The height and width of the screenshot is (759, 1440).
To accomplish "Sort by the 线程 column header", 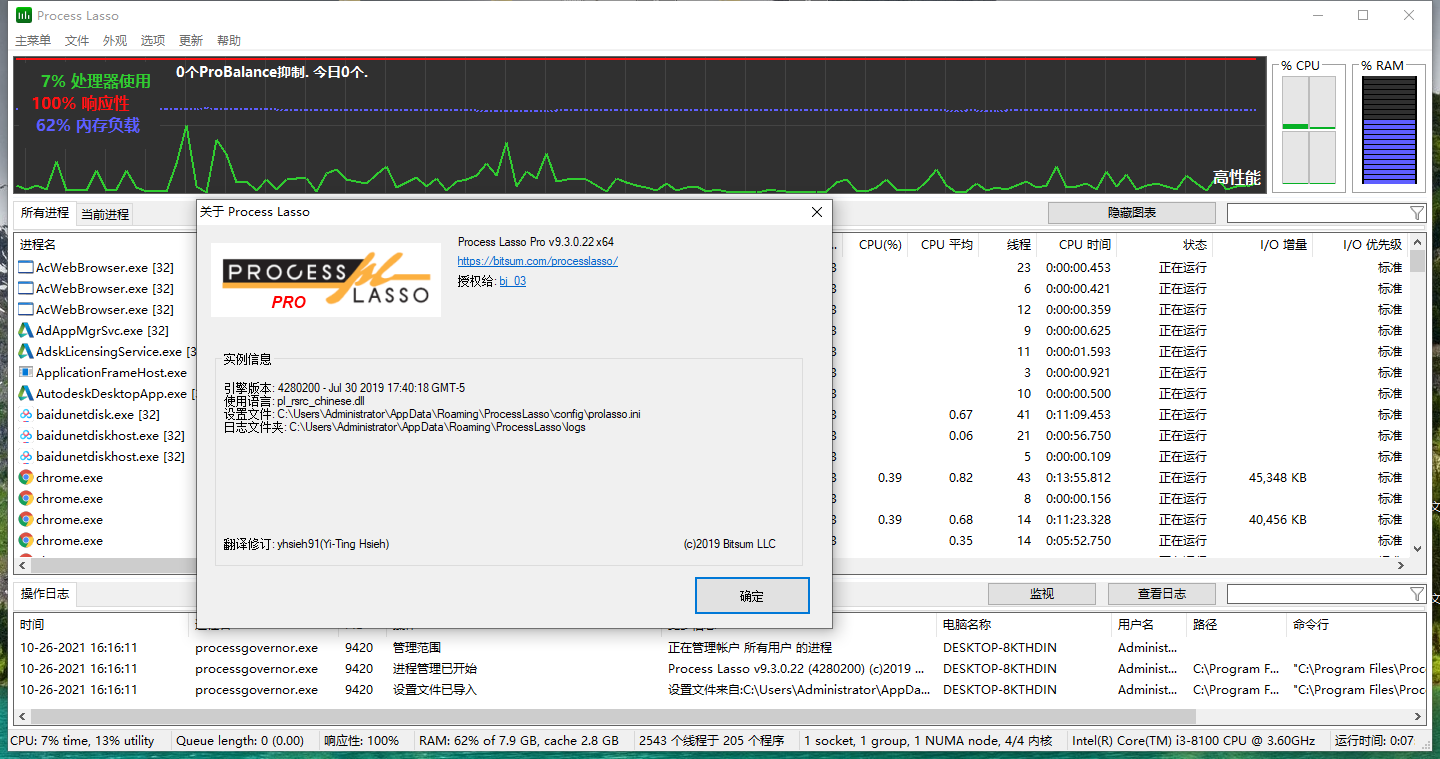I will tap(1008, 244).
